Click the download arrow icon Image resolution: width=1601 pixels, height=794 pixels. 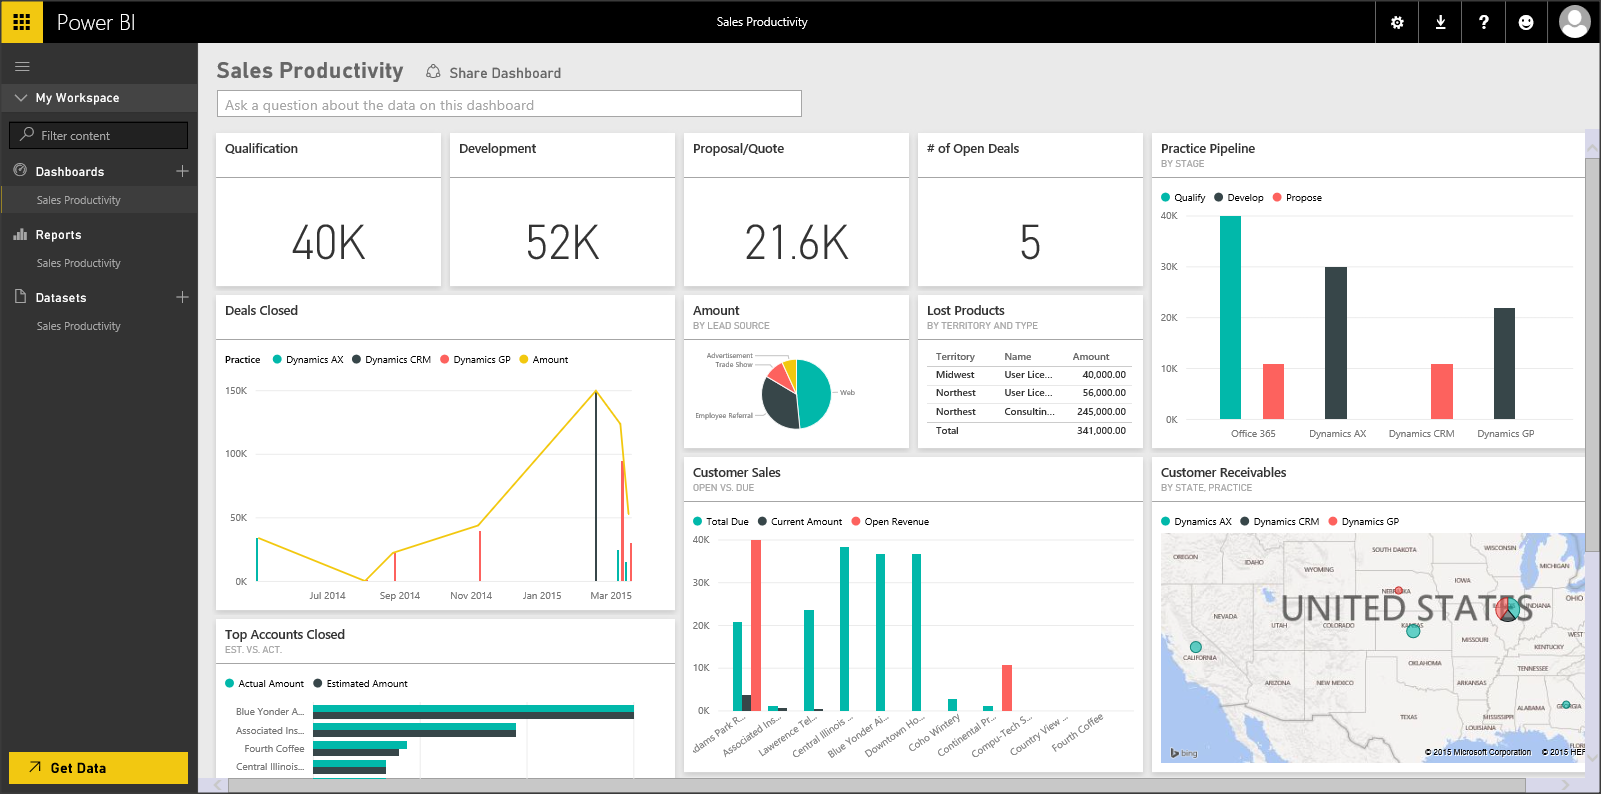click(x=1440, y=22)
